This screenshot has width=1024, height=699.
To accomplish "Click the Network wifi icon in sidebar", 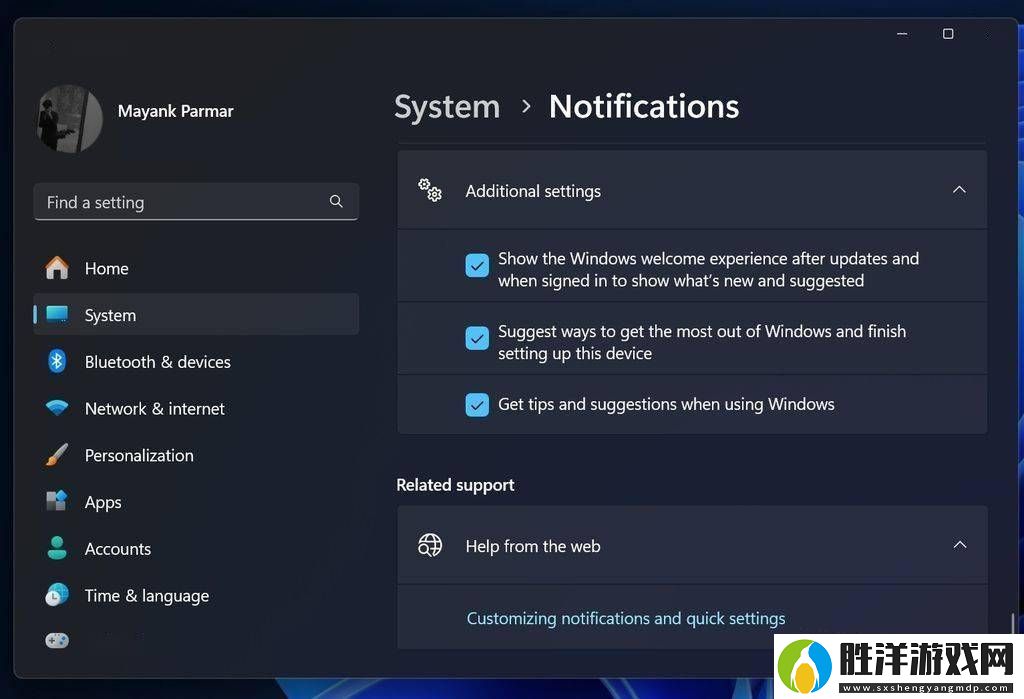I will point(57,408).
